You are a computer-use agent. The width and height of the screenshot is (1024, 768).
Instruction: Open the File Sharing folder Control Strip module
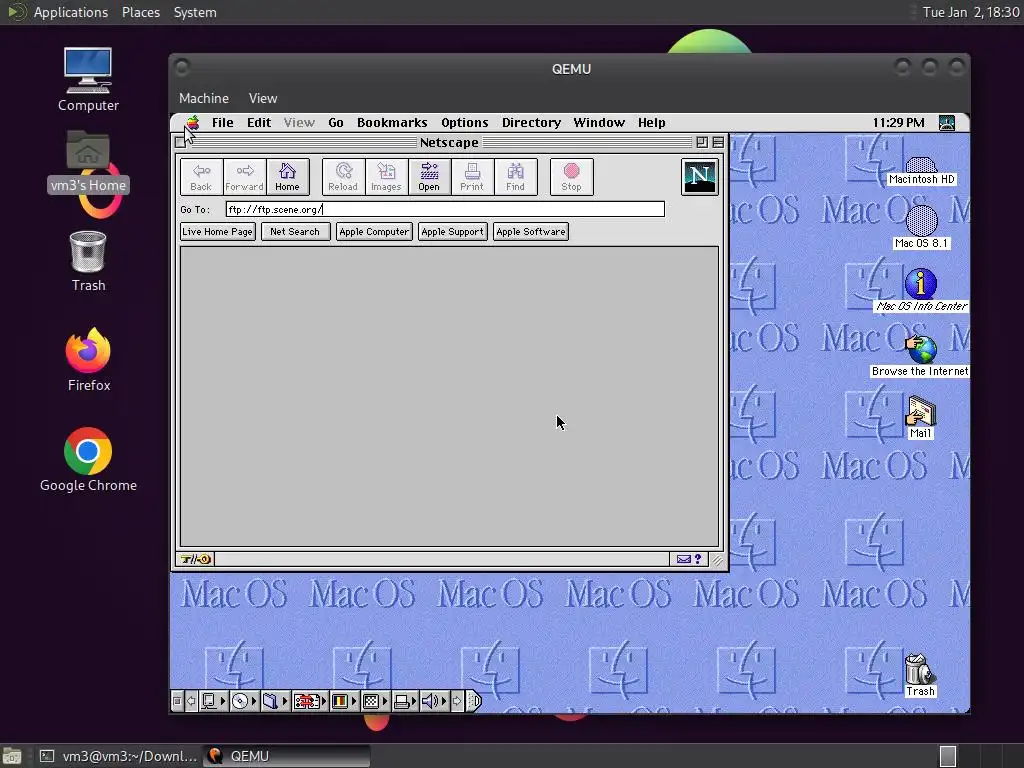275,701
